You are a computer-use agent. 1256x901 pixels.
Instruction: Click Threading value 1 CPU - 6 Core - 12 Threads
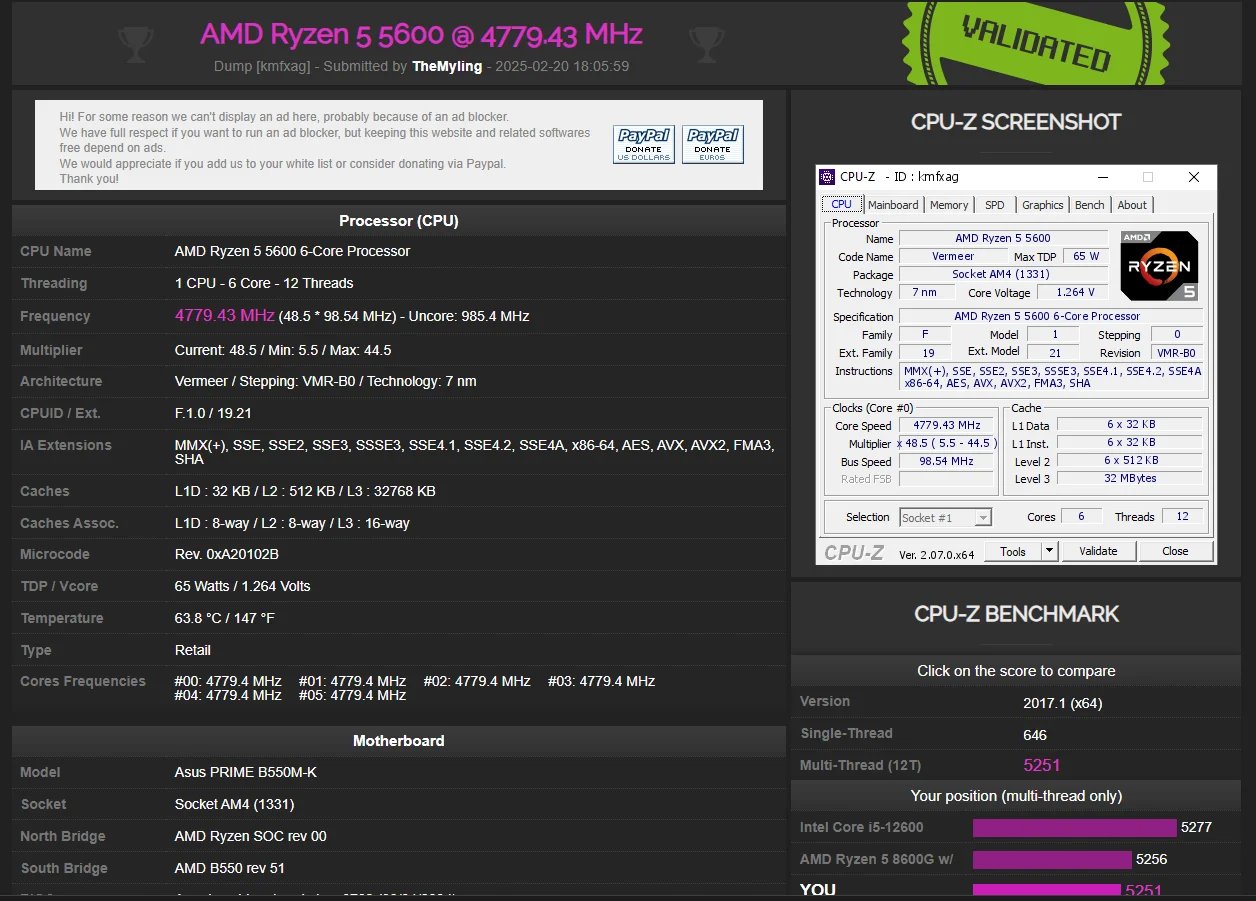(x=264, y=283)
